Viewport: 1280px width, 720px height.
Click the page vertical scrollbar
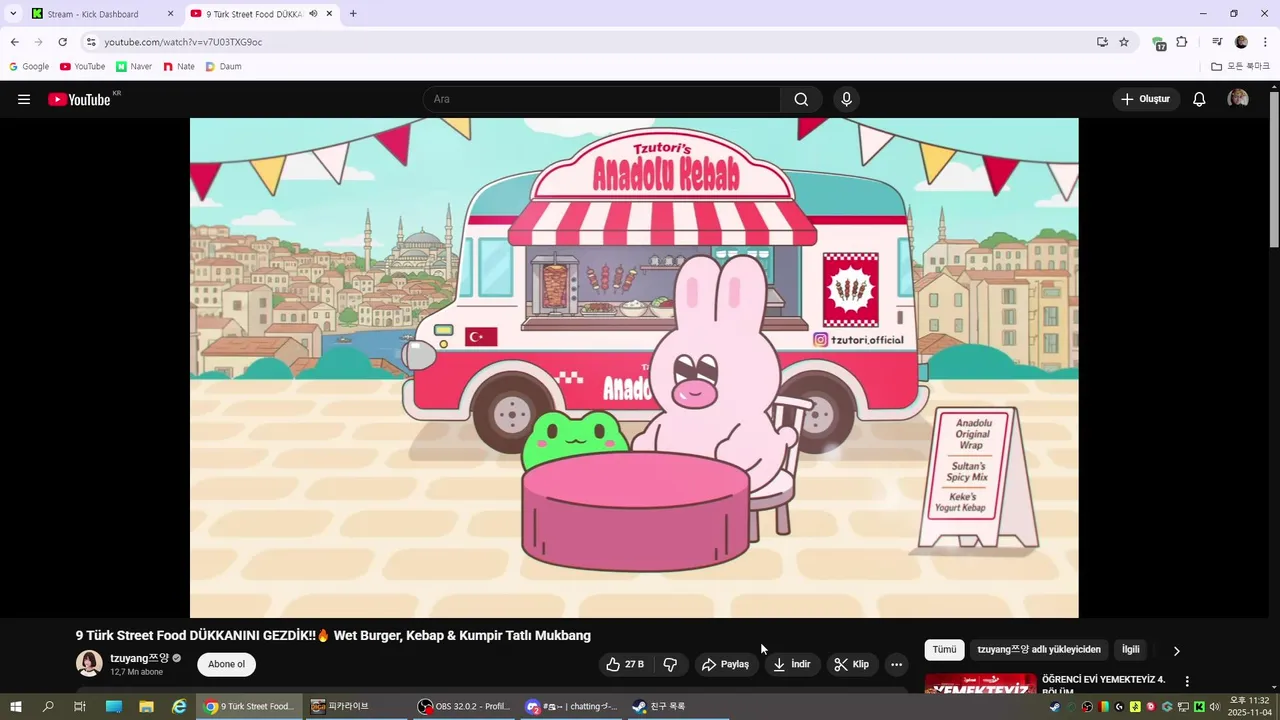point(1274,170)
